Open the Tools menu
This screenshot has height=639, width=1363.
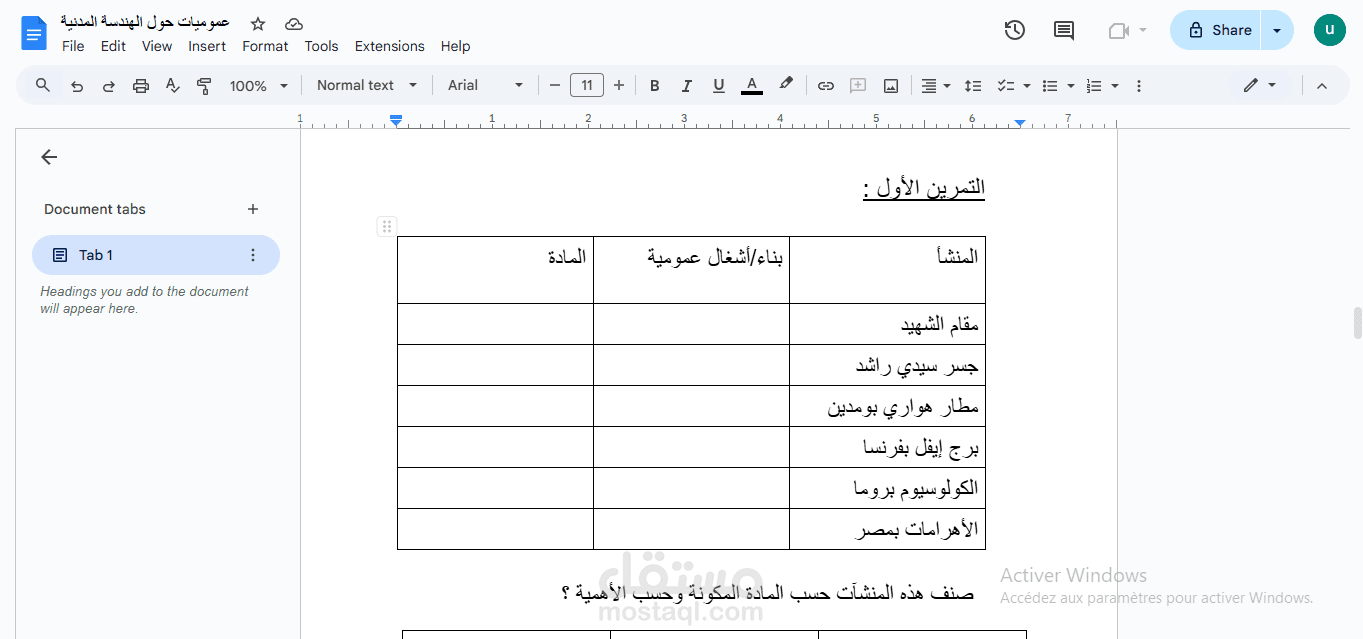coord(321,46)
